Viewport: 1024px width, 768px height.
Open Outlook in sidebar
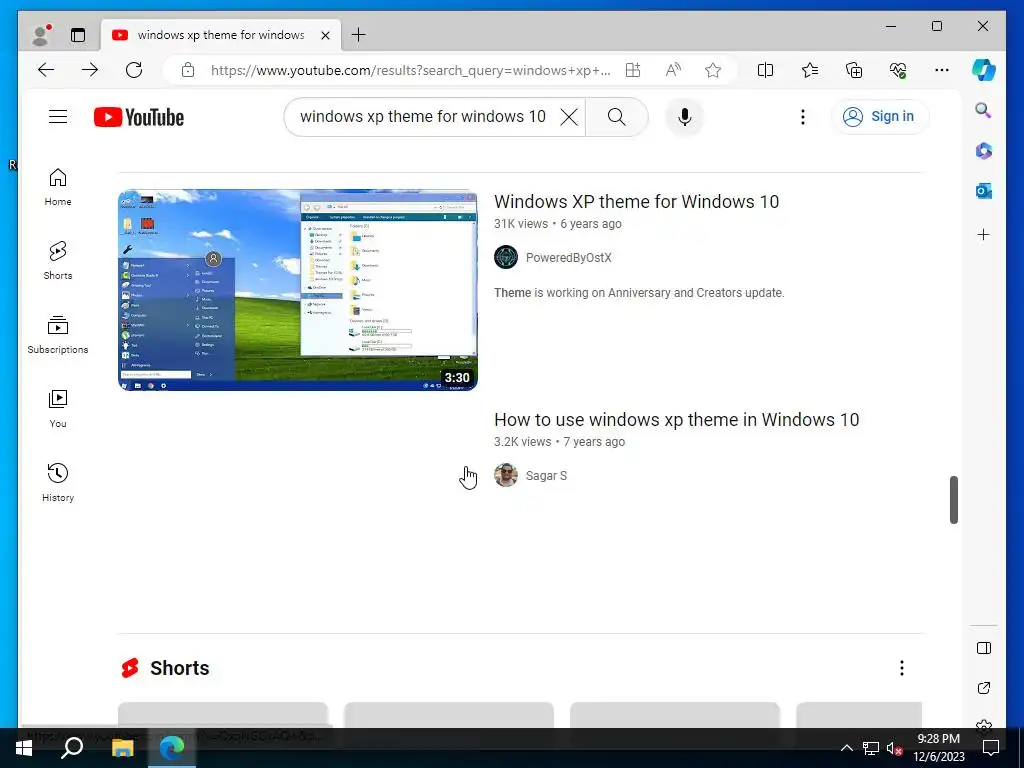pyautogui.click(x=984, y=191)
